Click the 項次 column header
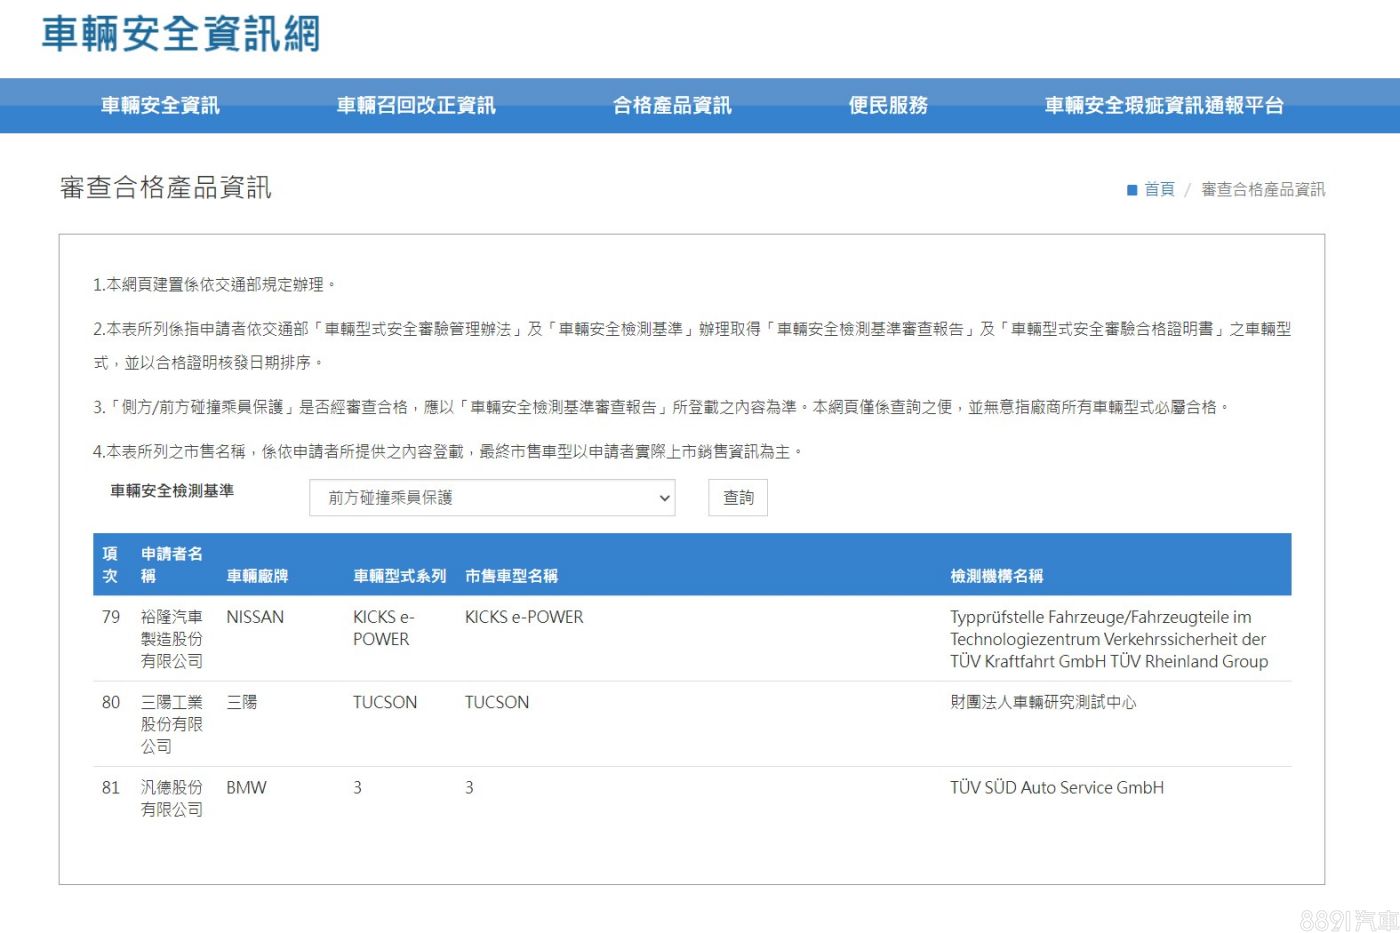This screenshot has height=933, width=1400. 110,565
